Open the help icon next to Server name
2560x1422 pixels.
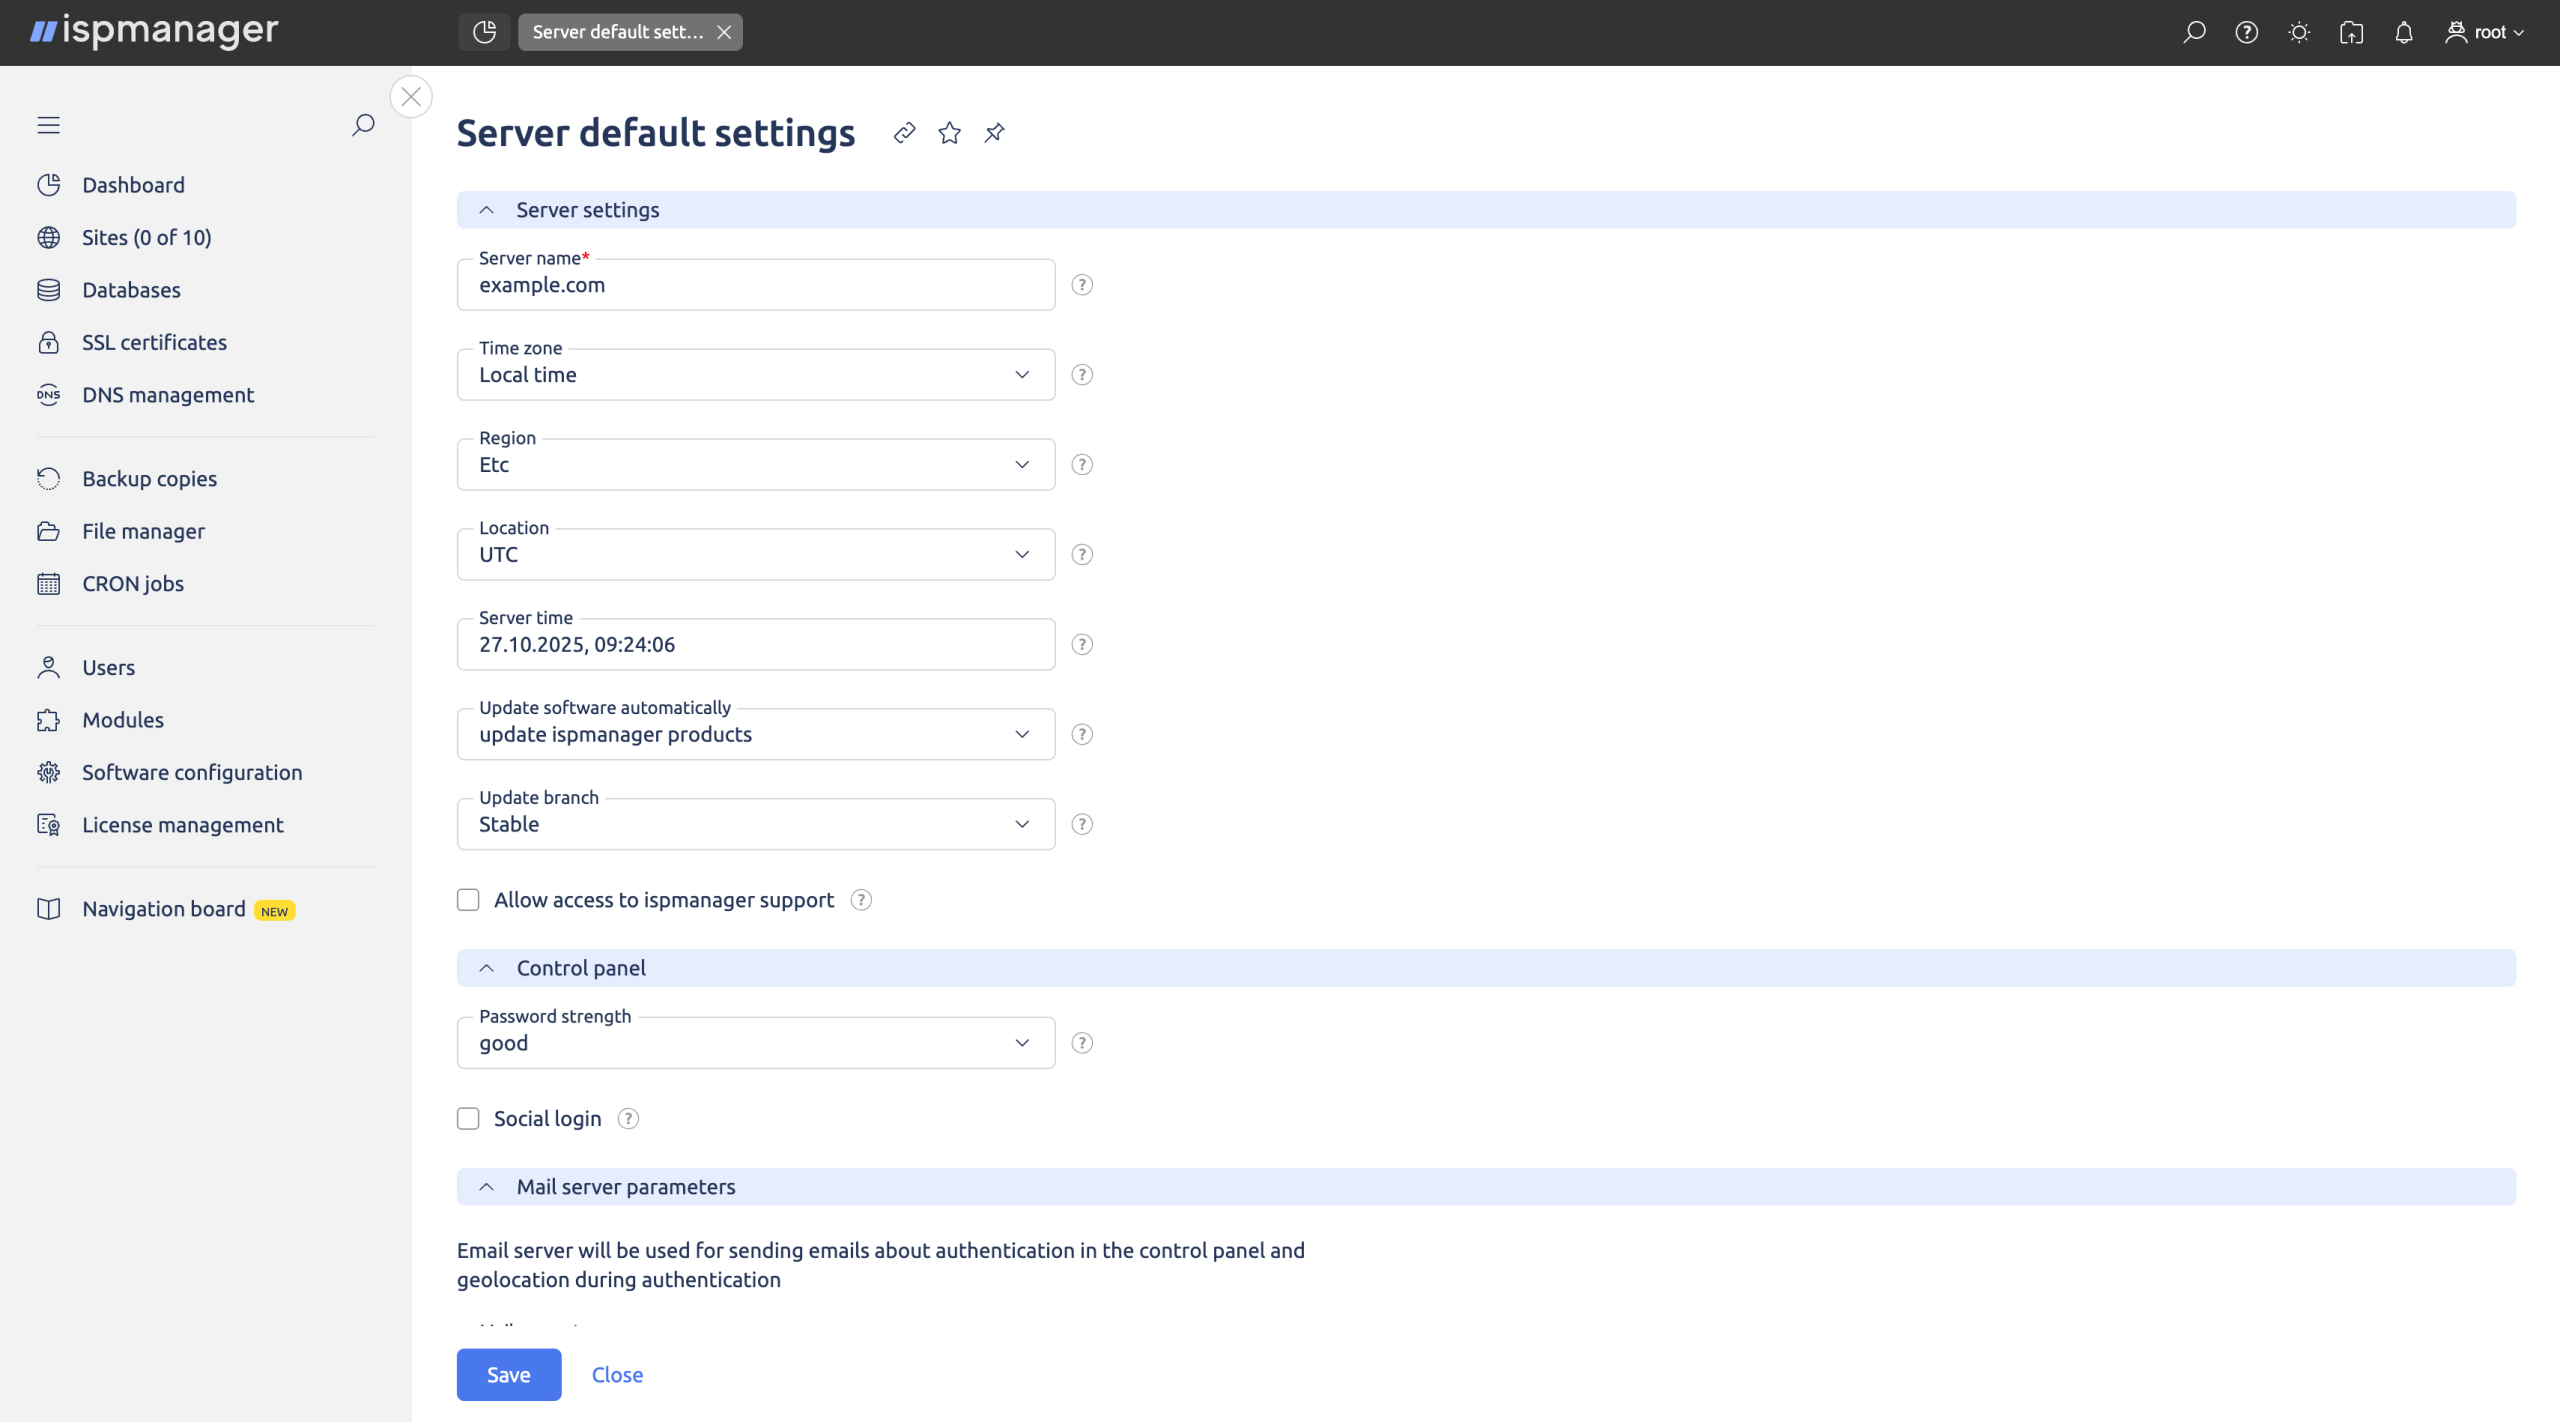pyautogui.click(x=1082, y=285)
